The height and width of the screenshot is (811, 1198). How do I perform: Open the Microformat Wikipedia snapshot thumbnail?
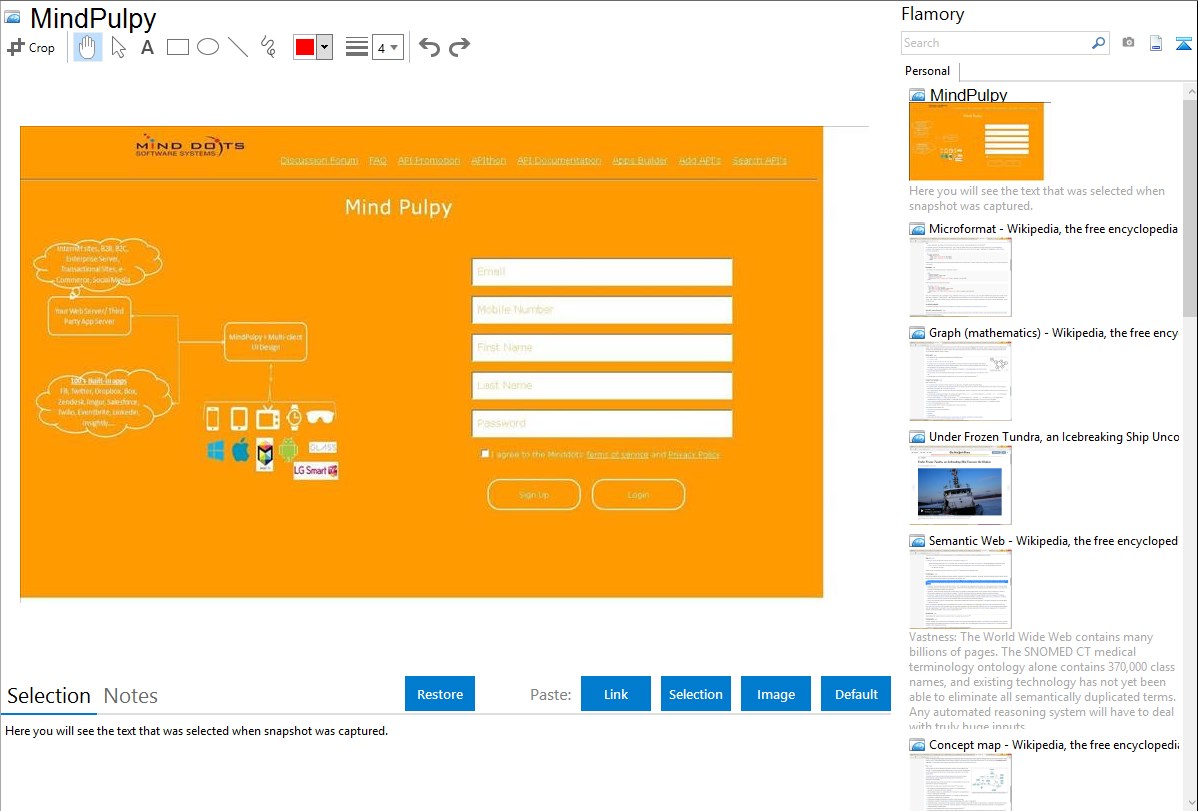[960, 277]
